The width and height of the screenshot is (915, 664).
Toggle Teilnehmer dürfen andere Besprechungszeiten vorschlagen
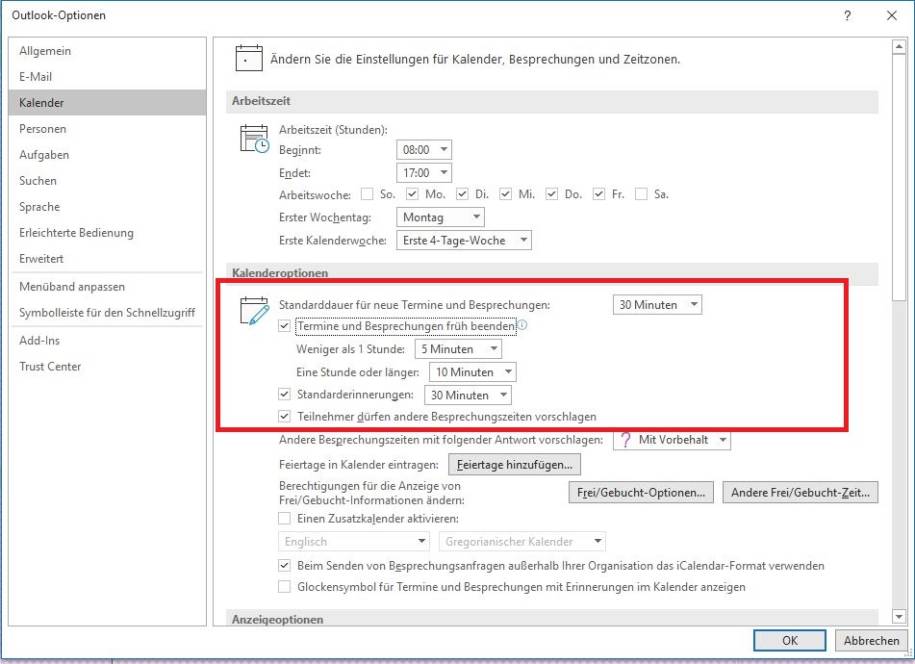pos(284,417)
